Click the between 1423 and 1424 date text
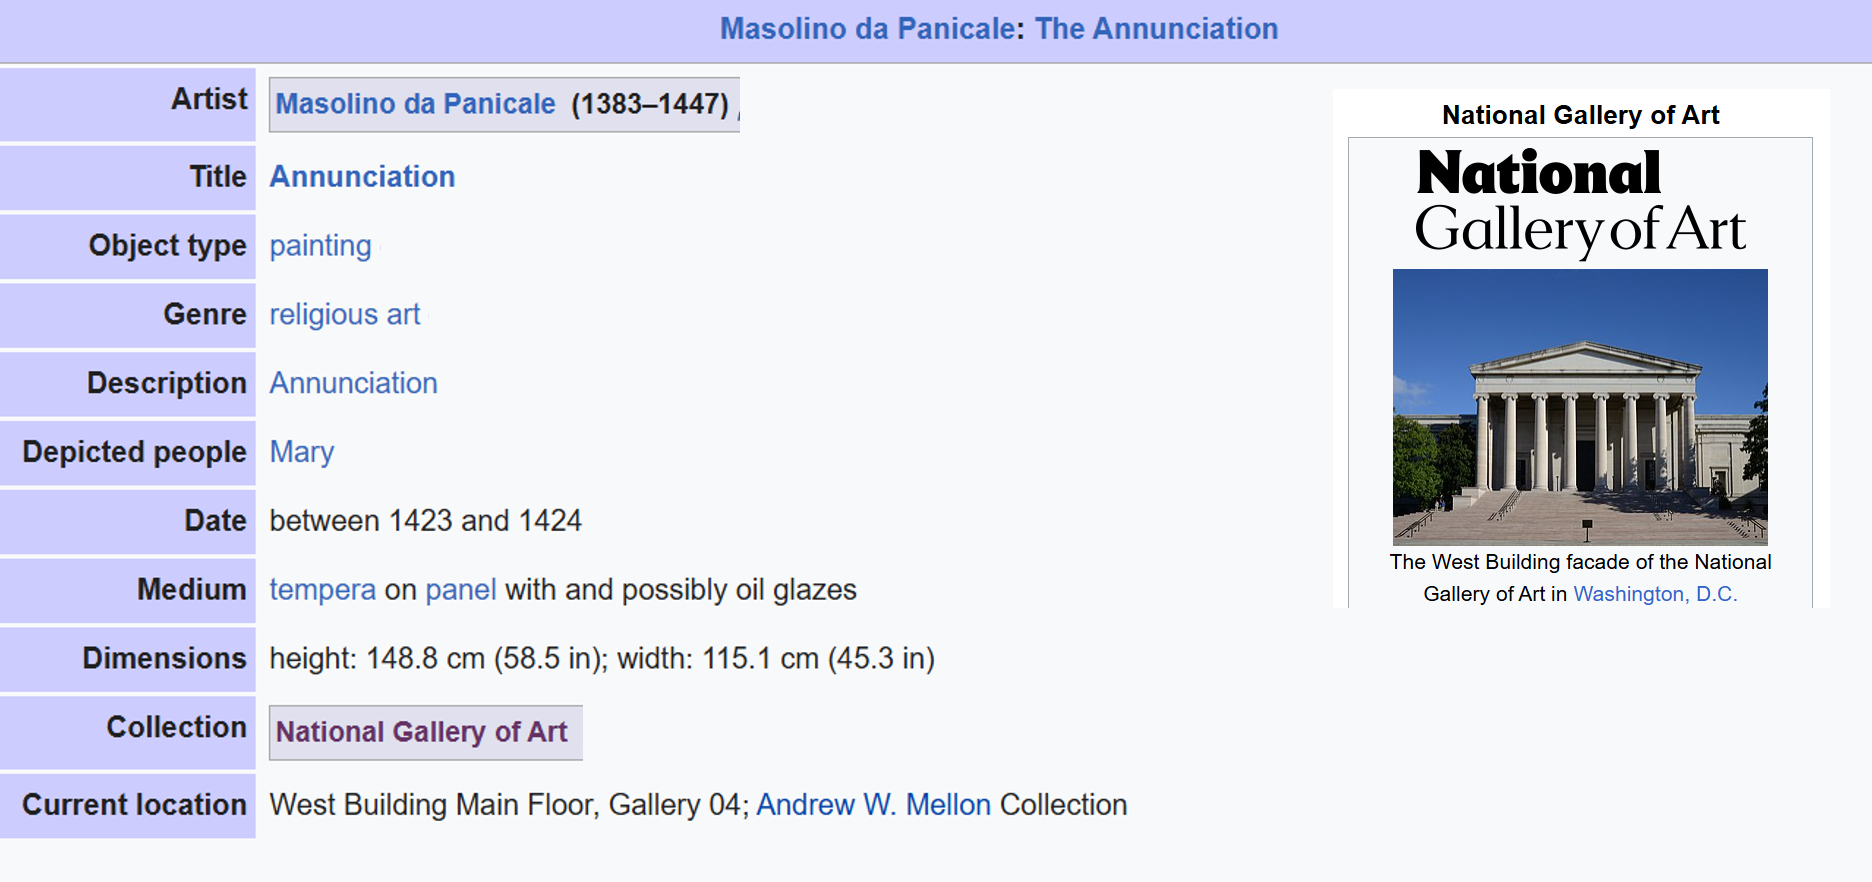Viewport: 1872px width, 882px height. tap(425, 521)
